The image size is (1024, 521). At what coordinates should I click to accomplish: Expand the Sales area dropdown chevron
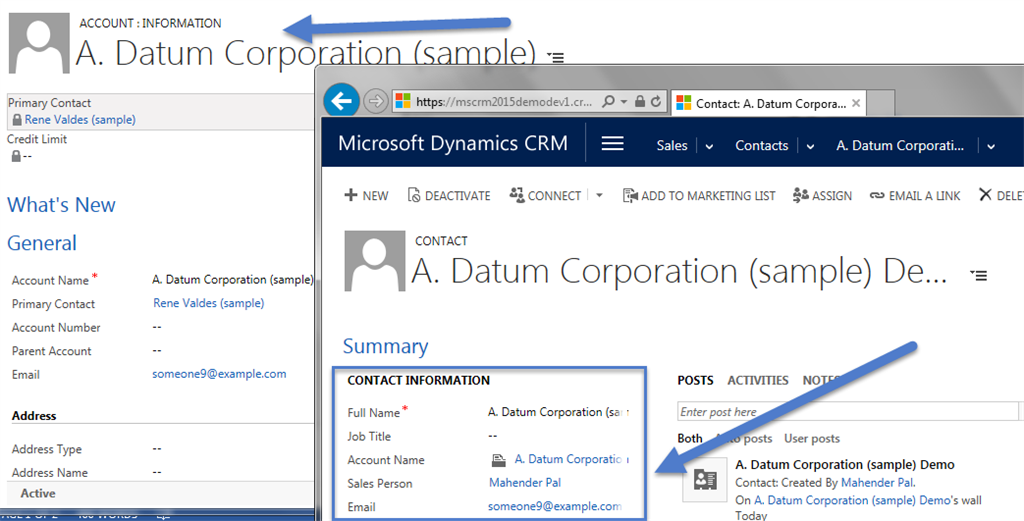point(709,146)
